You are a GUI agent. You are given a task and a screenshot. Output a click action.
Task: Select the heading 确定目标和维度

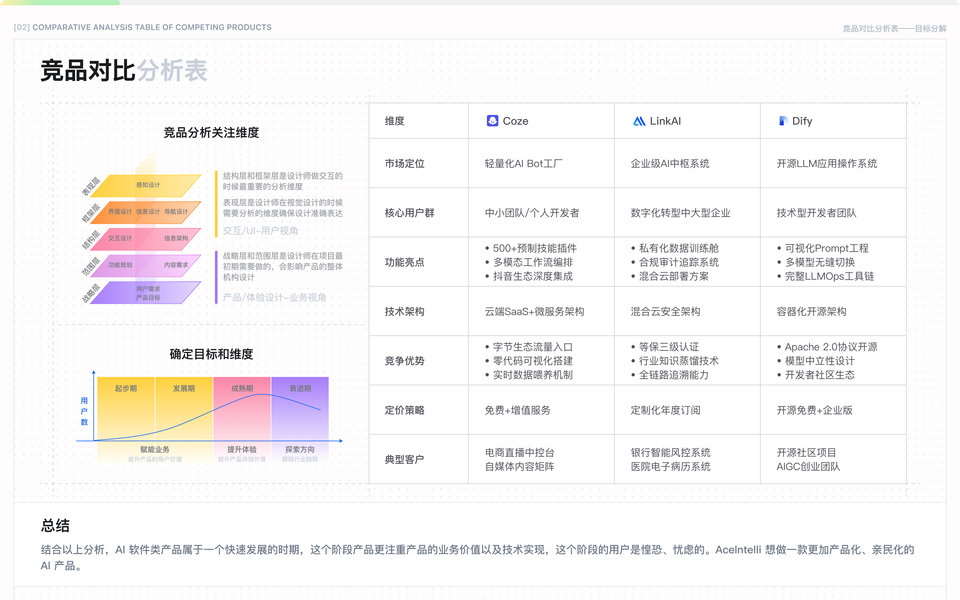(211, 354)
